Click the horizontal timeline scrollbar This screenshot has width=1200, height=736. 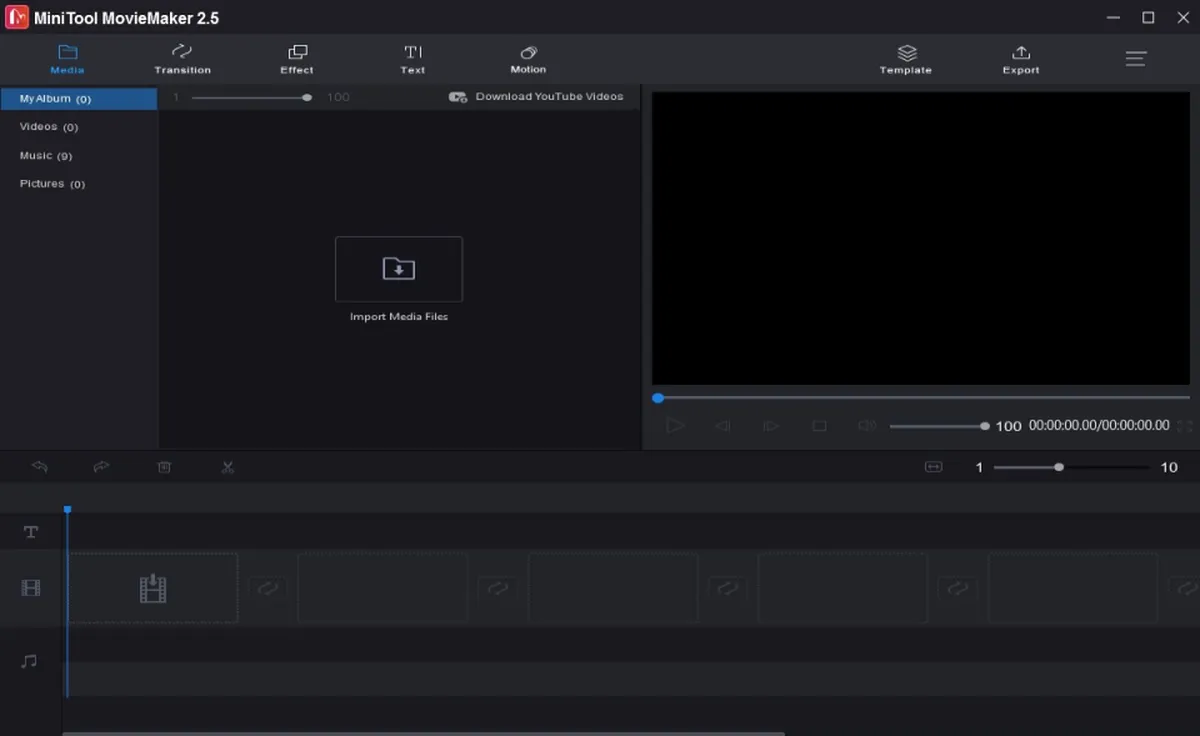pyautogui.click(x=424, y=733)
